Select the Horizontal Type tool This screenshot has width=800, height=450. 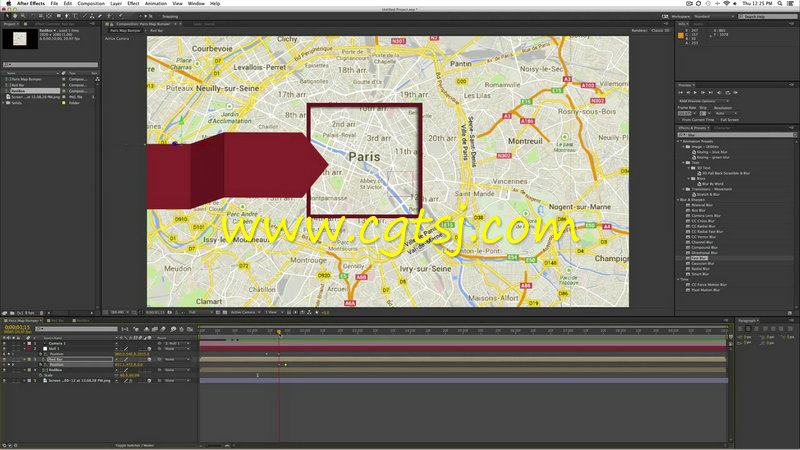click(75, 16)
